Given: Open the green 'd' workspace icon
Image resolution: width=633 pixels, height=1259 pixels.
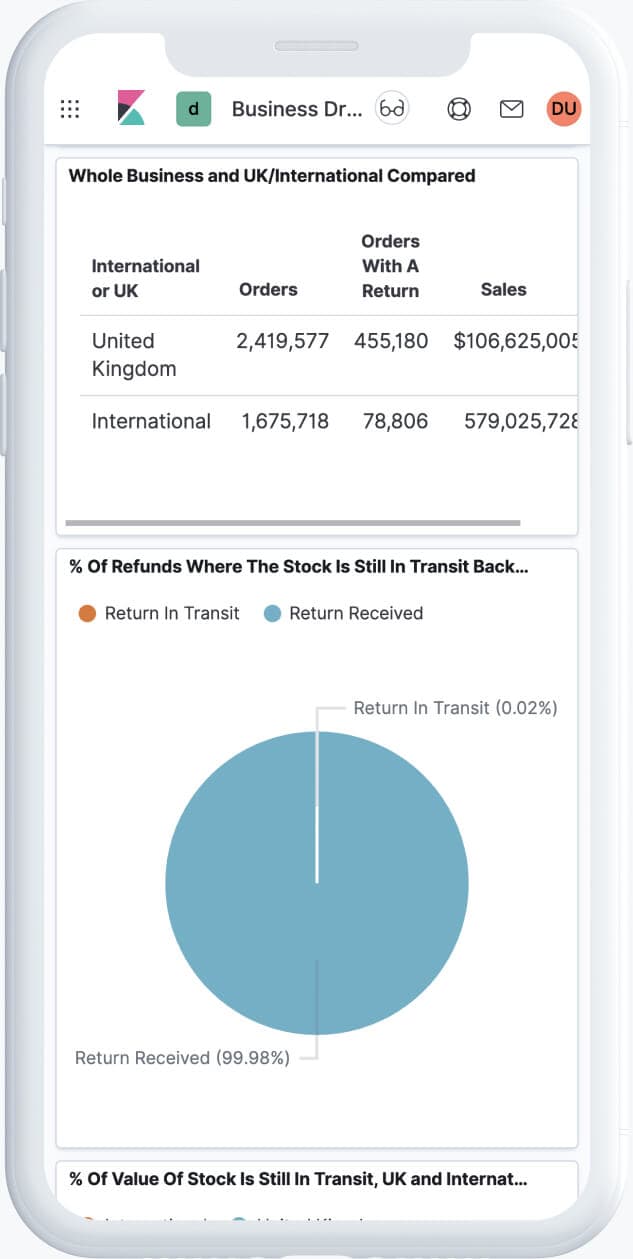Looking at the screenshot, I should click(195, 108).
